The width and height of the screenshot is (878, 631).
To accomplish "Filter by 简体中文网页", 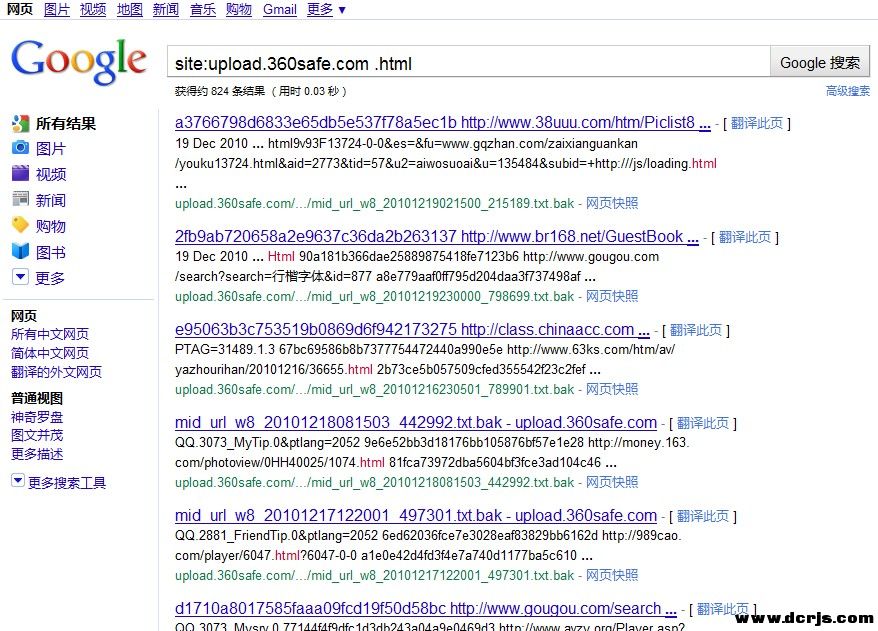I will (49, 353).
